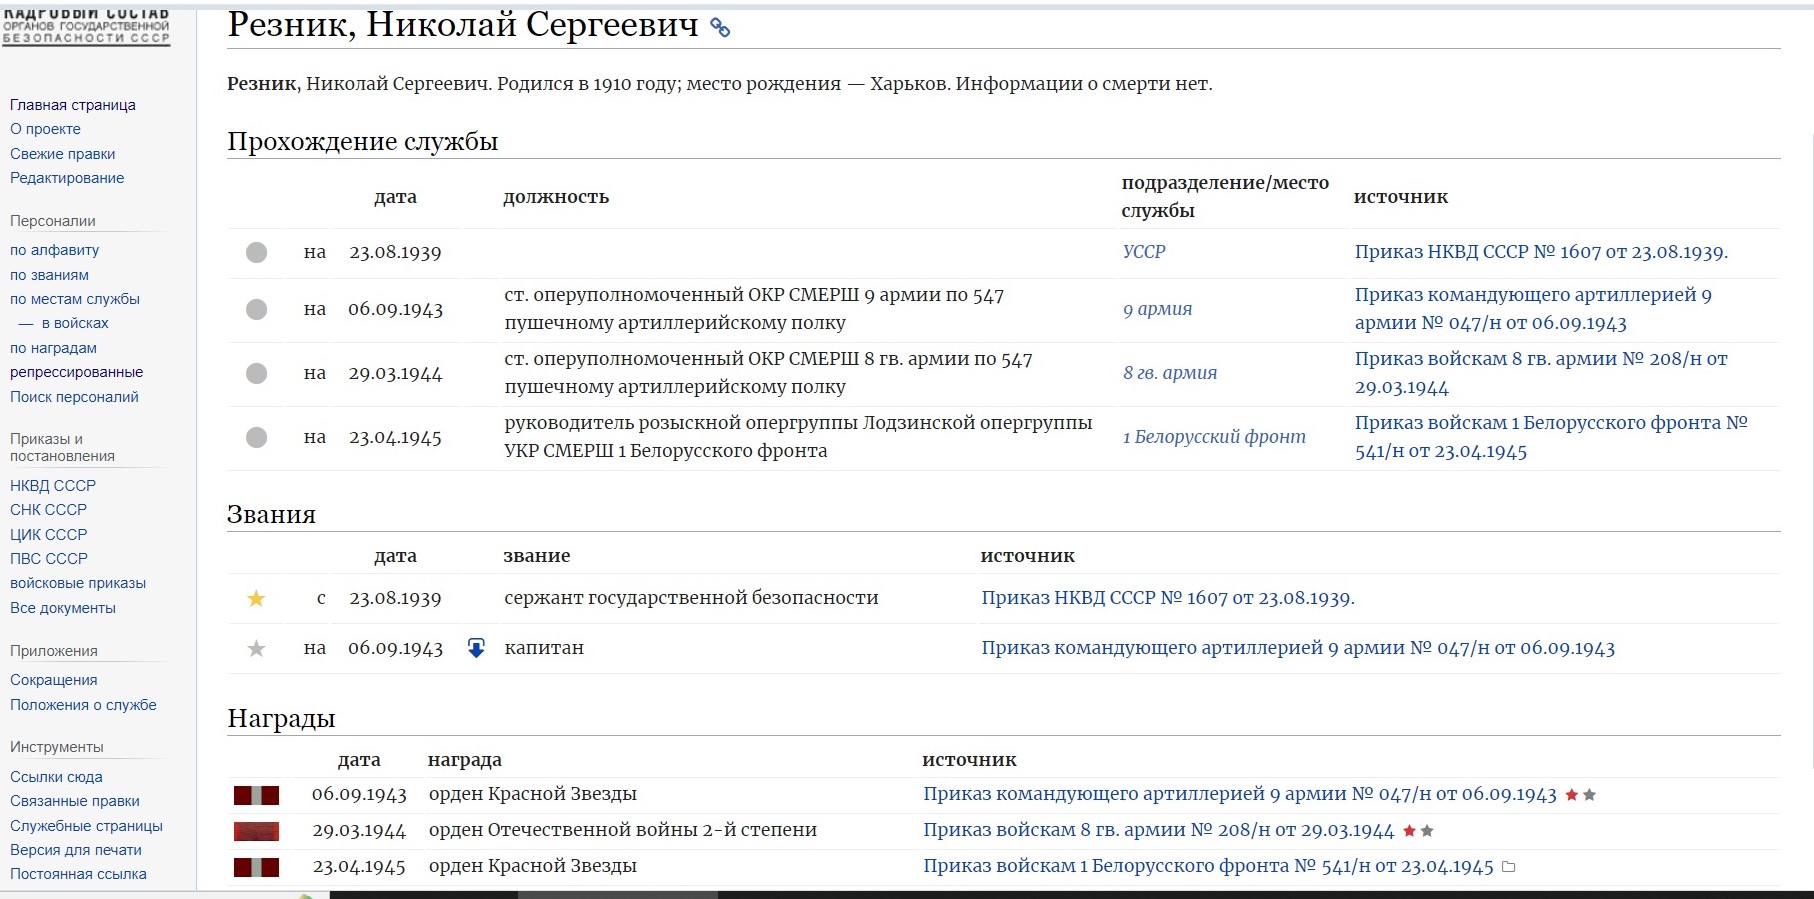The width and height of the screenshot is (1814, 899).
Task: Open Поиск персоналий
Action: pyautogui.click(x=74, y=397)
